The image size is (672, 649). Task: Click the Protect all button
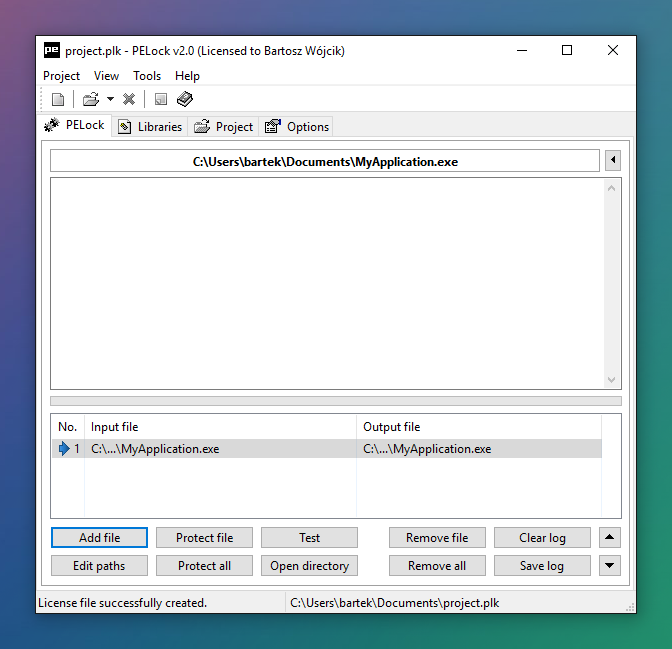pos(204,565)
